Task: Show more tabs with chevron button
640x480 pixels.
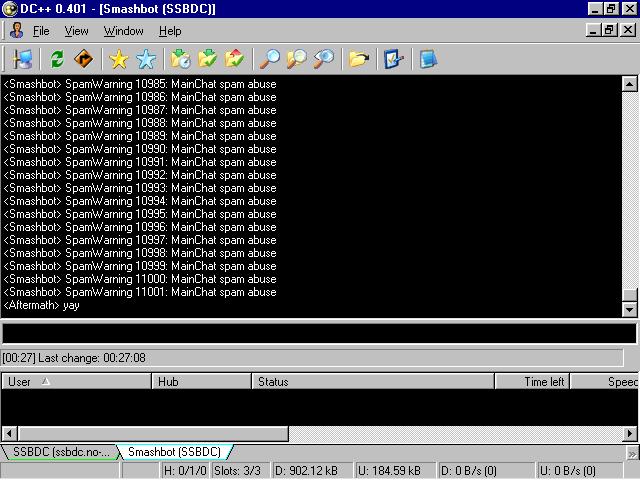Action: 632,453
